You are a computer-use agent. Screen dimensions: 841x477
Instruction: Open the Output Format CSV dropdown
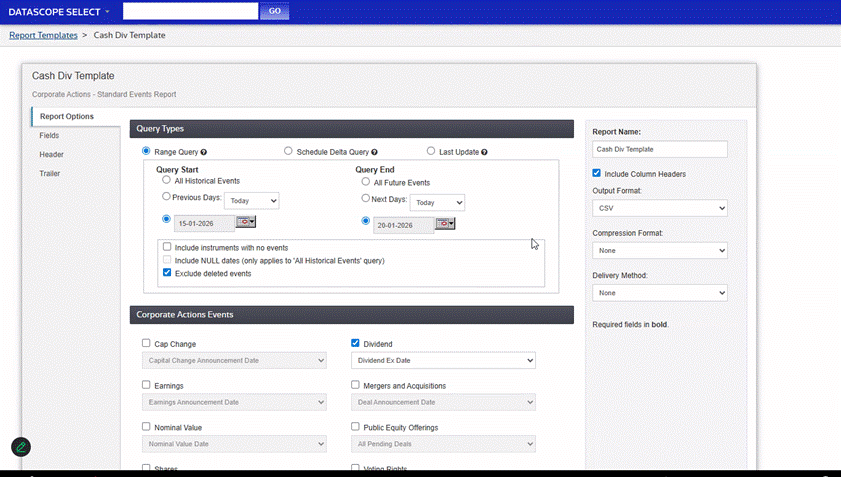pos(660,208)
